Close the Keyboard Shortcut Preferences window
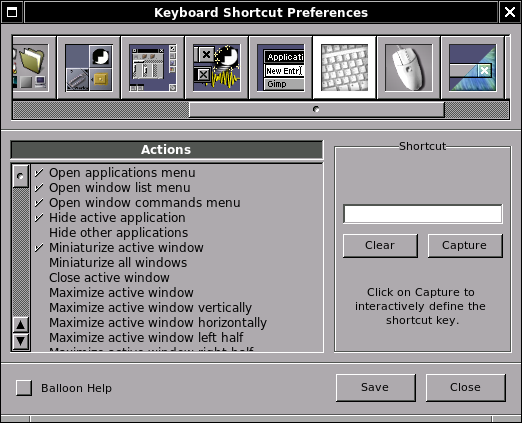This screenshot has width=522, height=423. pos(510,12)
